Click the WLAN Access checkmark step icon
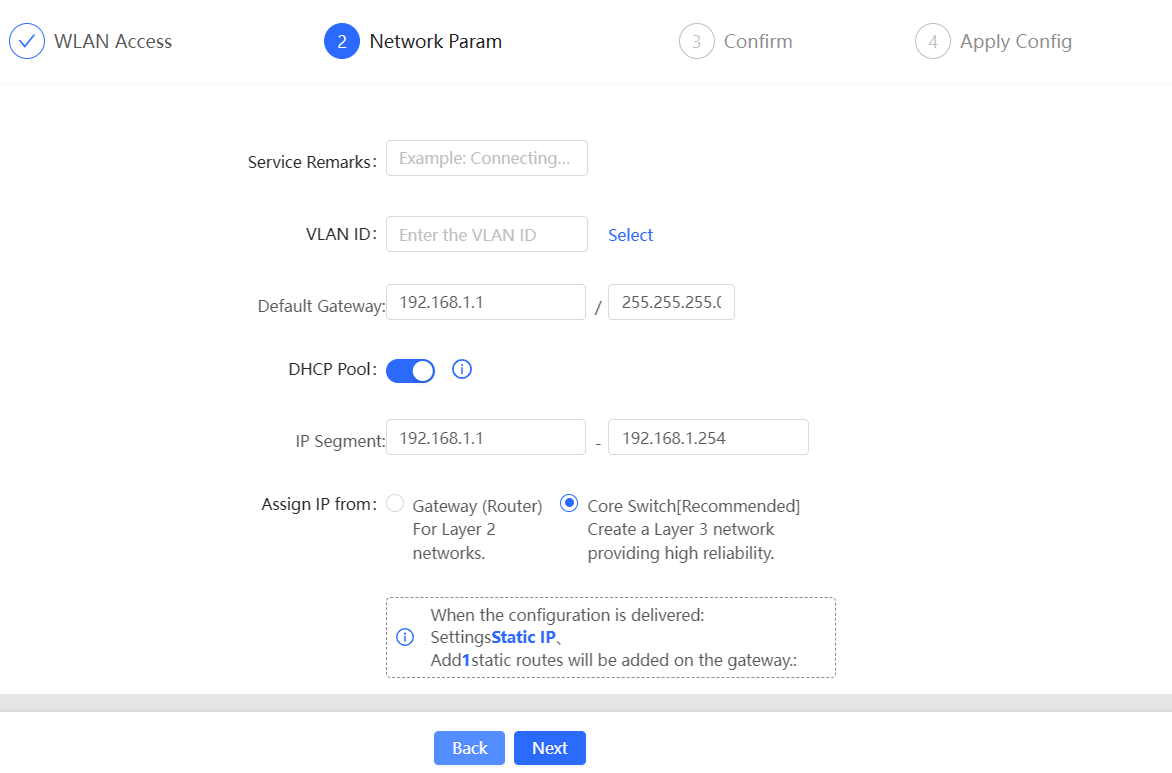 [x=27, y=41]
